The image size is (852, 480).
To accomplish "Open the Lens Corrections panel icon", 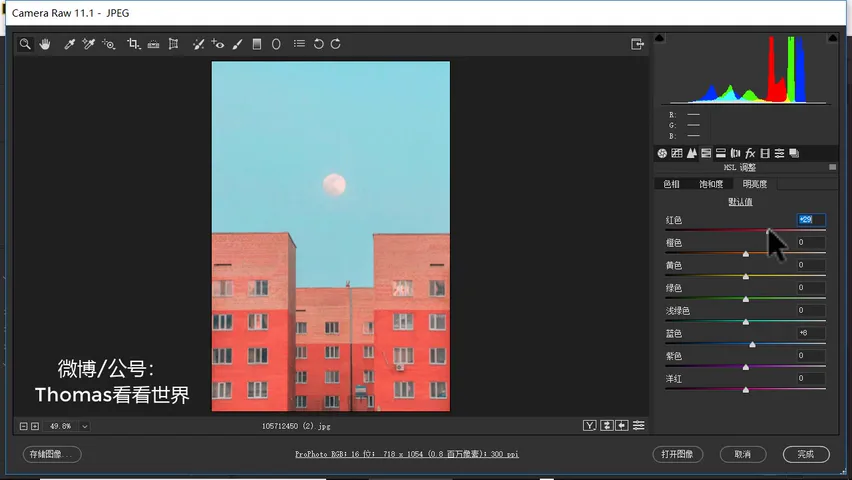I will (735, 153).
